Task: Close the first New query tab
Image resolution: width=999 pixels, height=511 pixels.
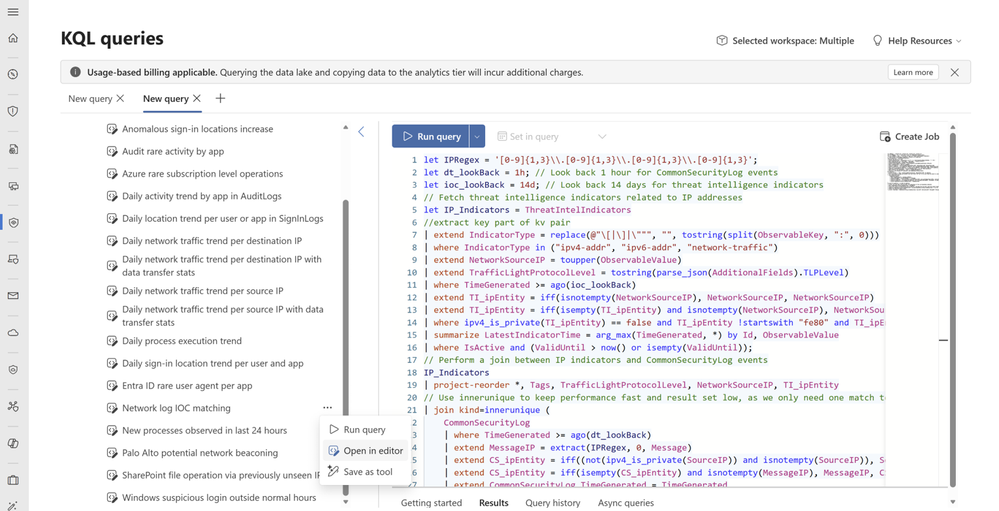Action: [x=120, y=98]
